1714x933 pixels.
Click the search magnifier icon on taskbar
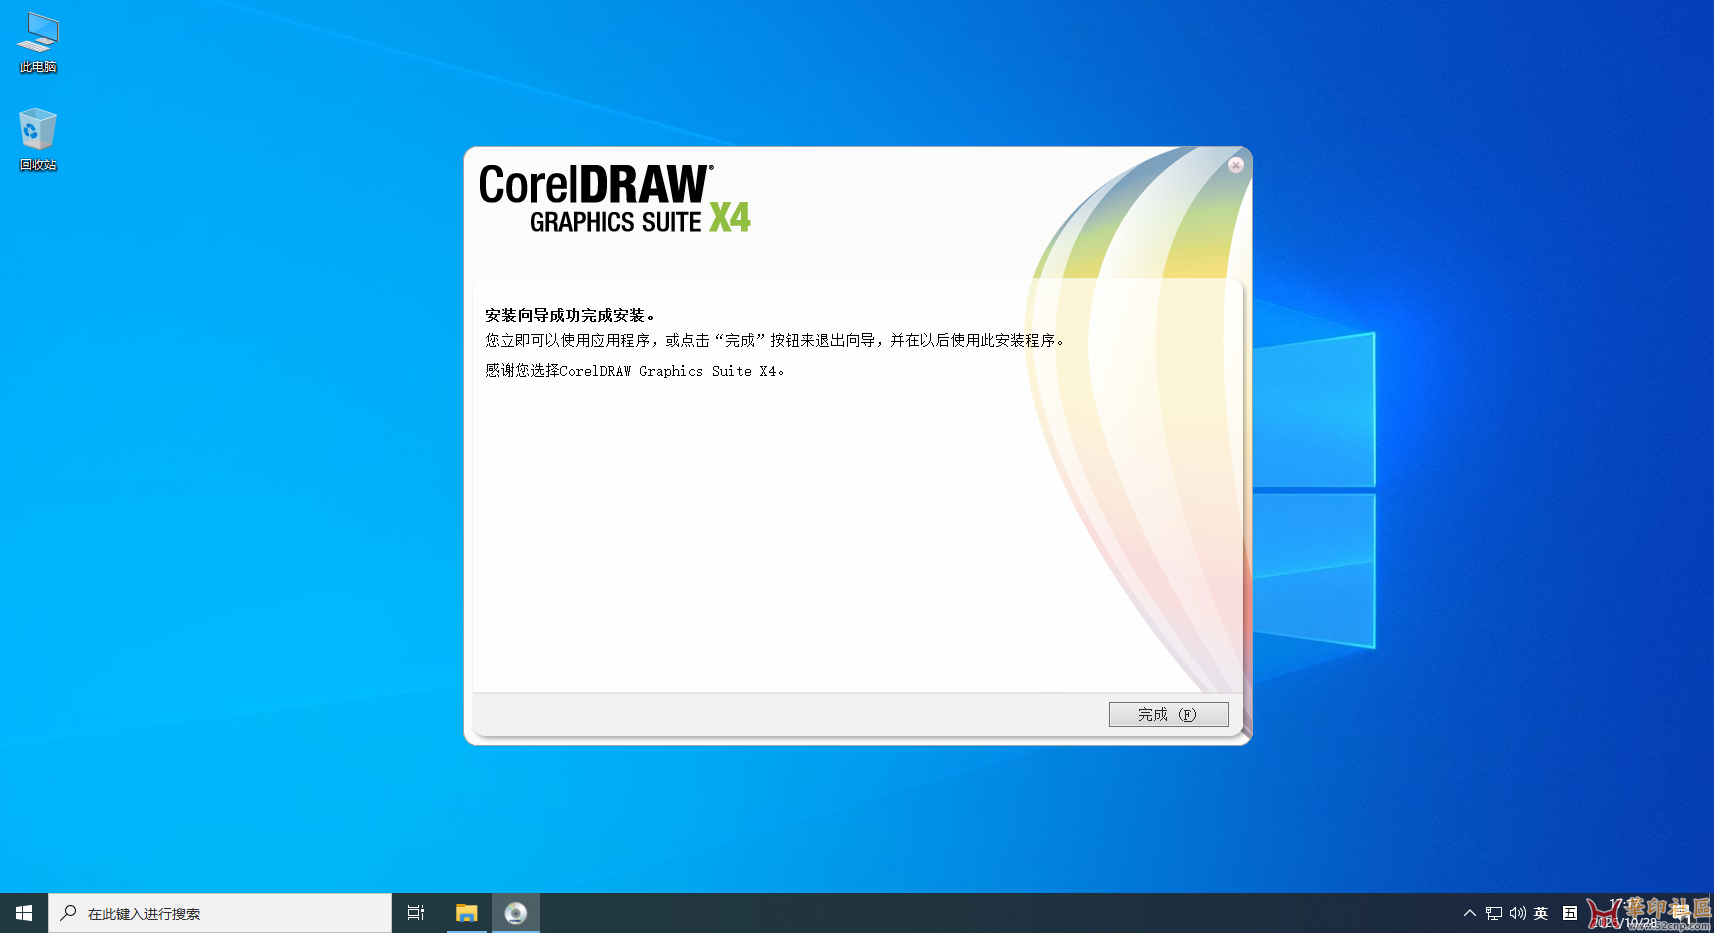click(67, 912)
